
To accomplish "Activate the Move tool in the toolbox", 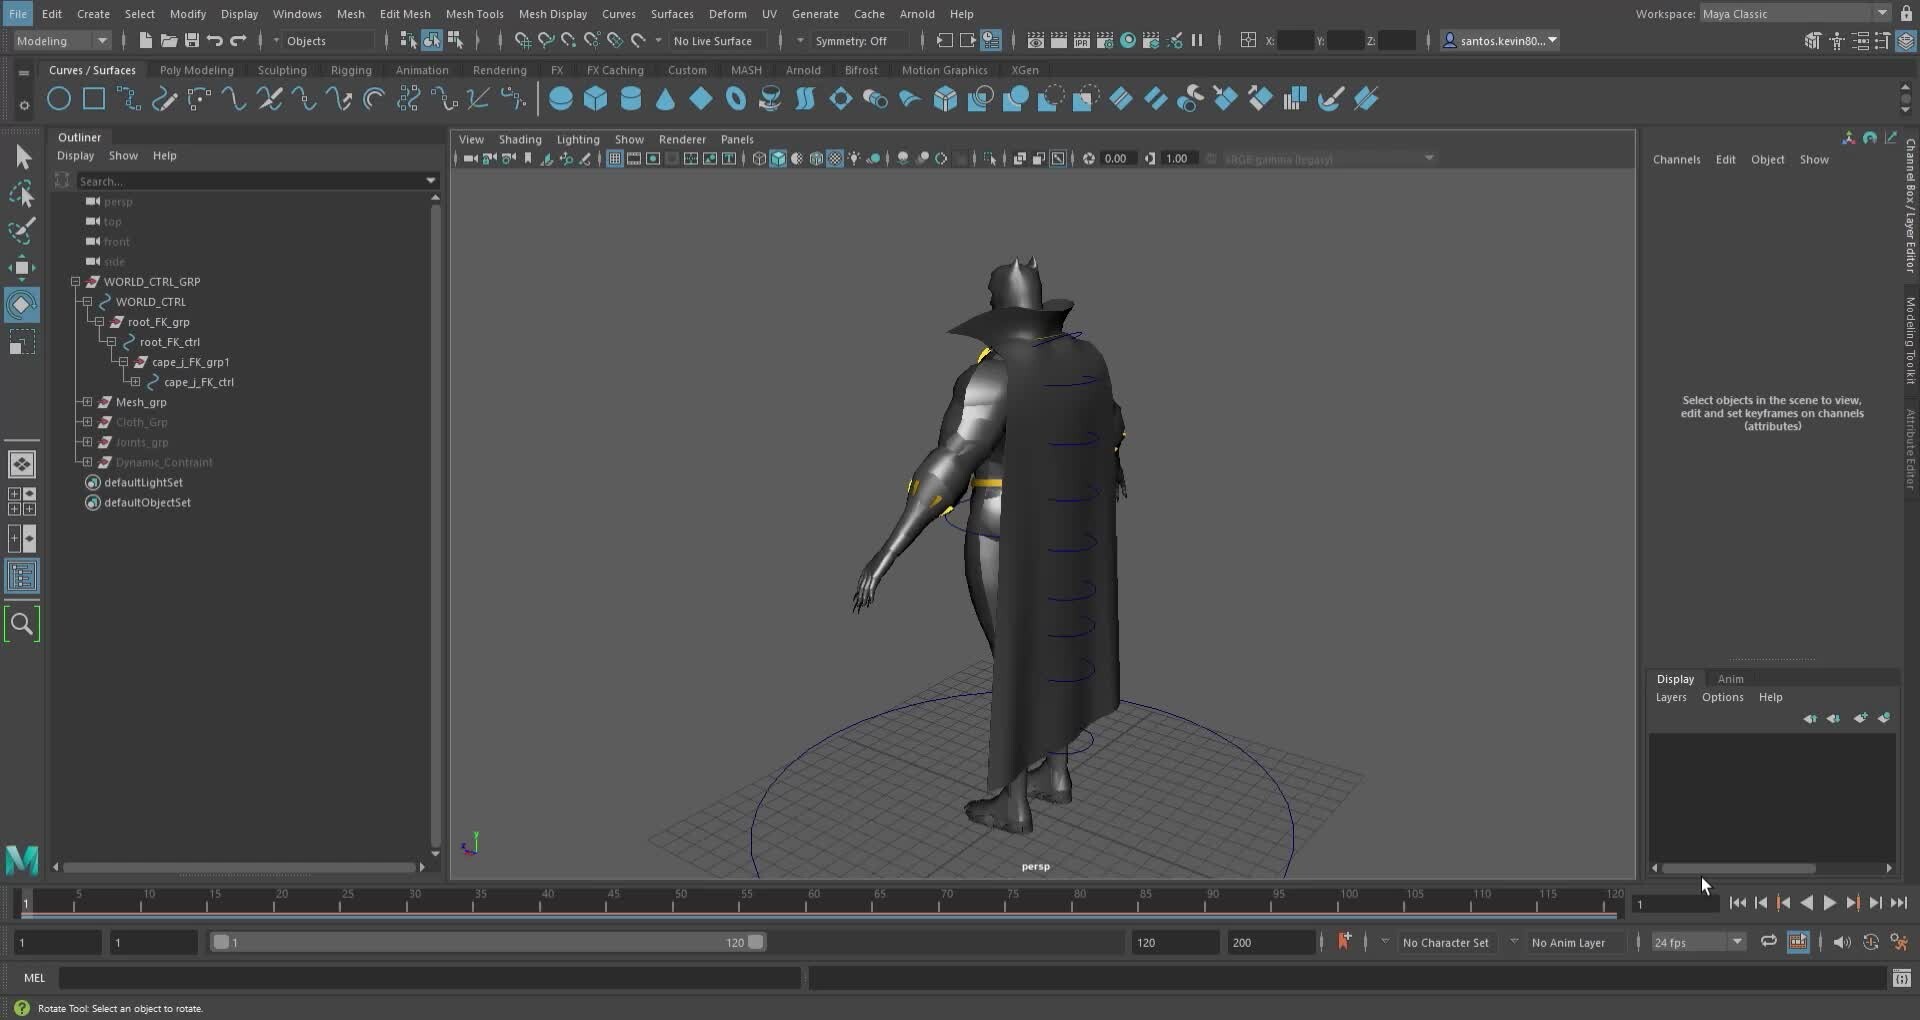I will 22,267.
